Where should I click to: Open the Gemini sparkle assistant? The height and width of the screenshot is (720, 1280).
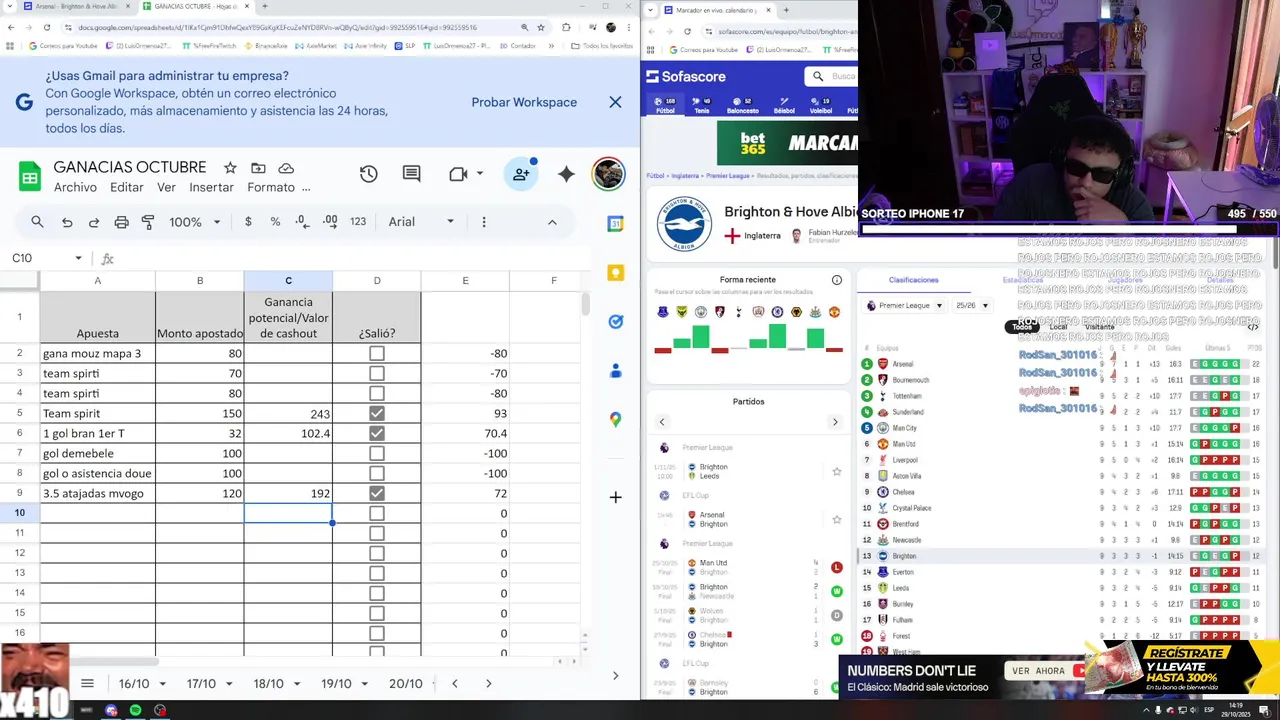click(x=566, y=174)
